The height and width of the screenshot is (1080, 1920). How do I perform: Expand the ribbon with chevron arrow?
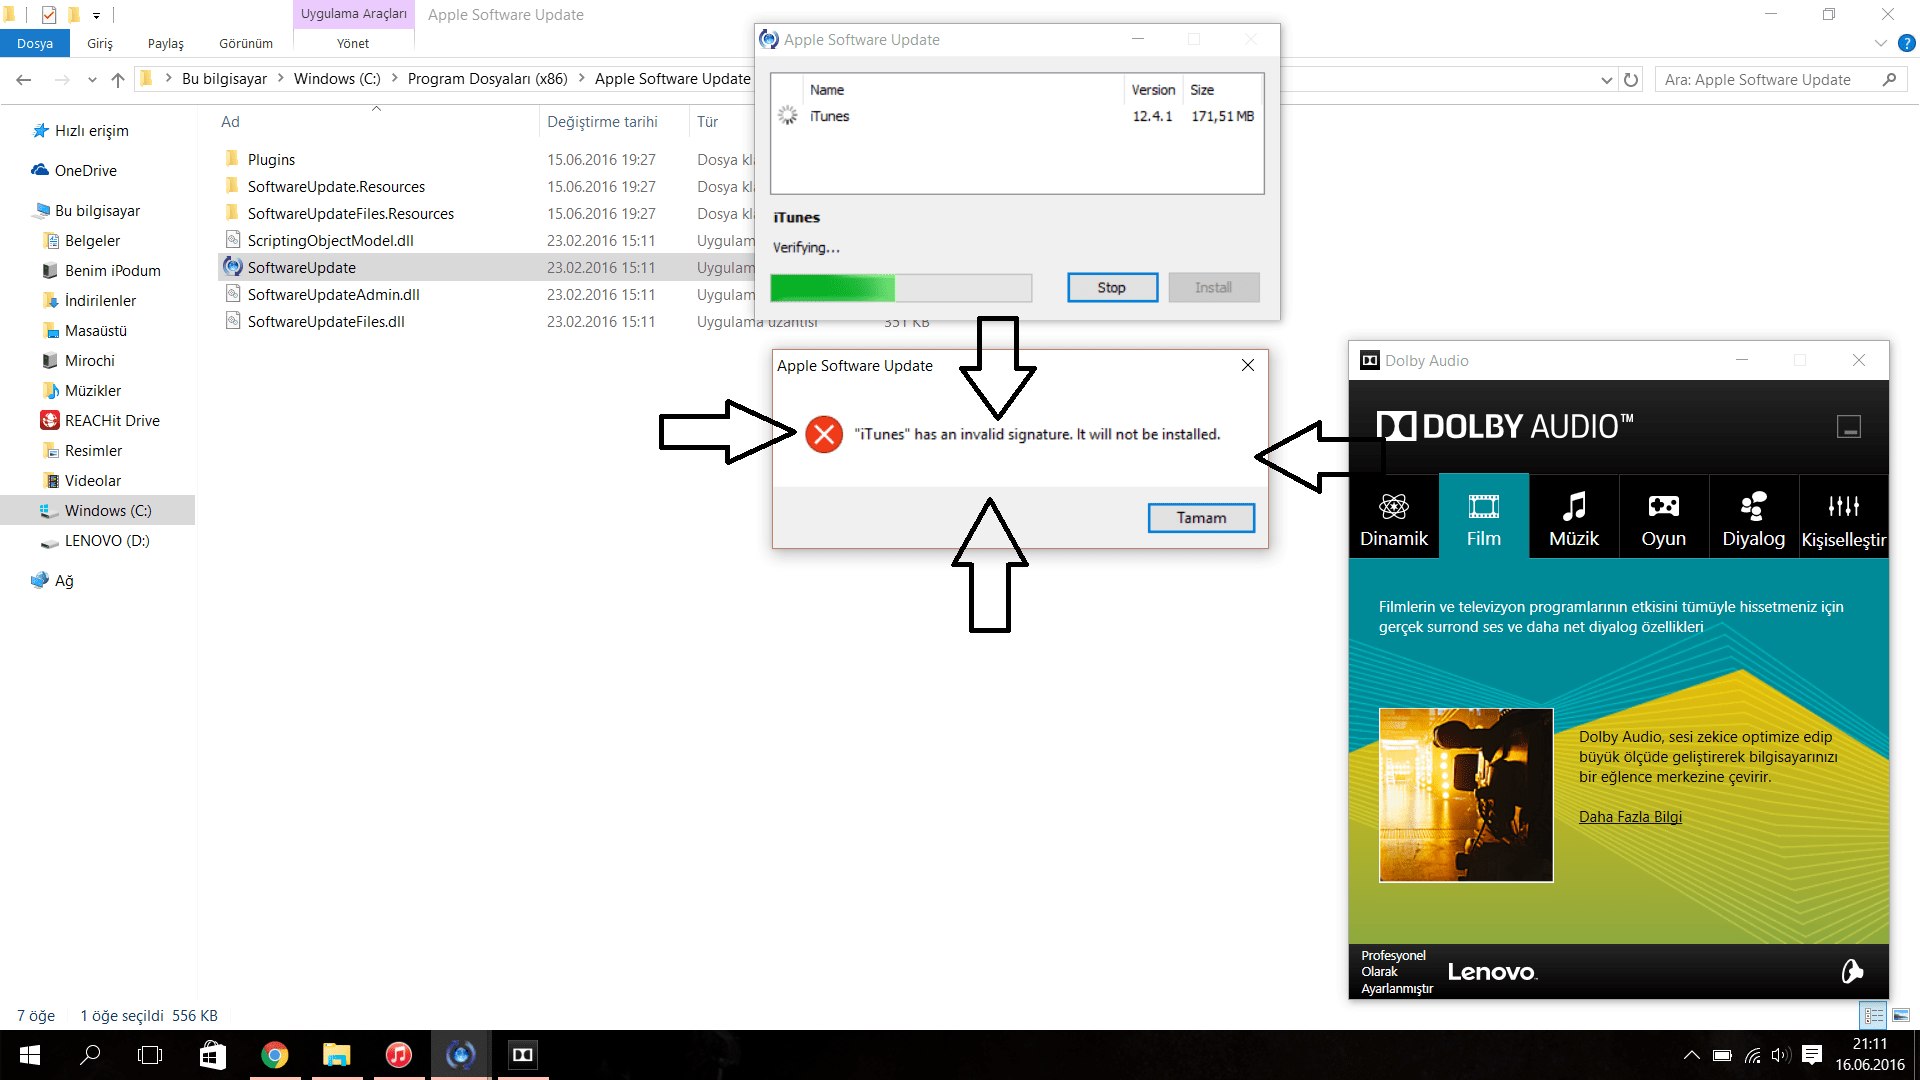pyautogui.click(x=1880, y=43)
